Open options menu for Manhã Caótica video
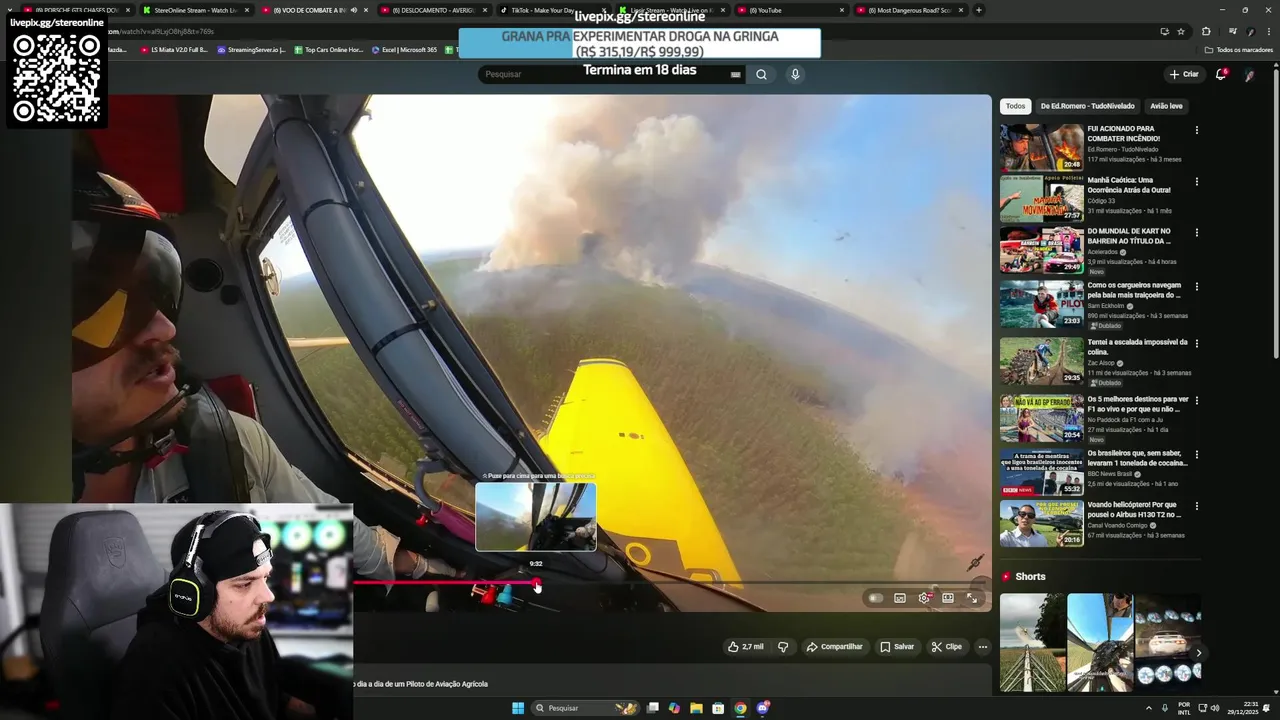The width and height of the screenshot is (1280, 720). click(x=1196, y=182)
